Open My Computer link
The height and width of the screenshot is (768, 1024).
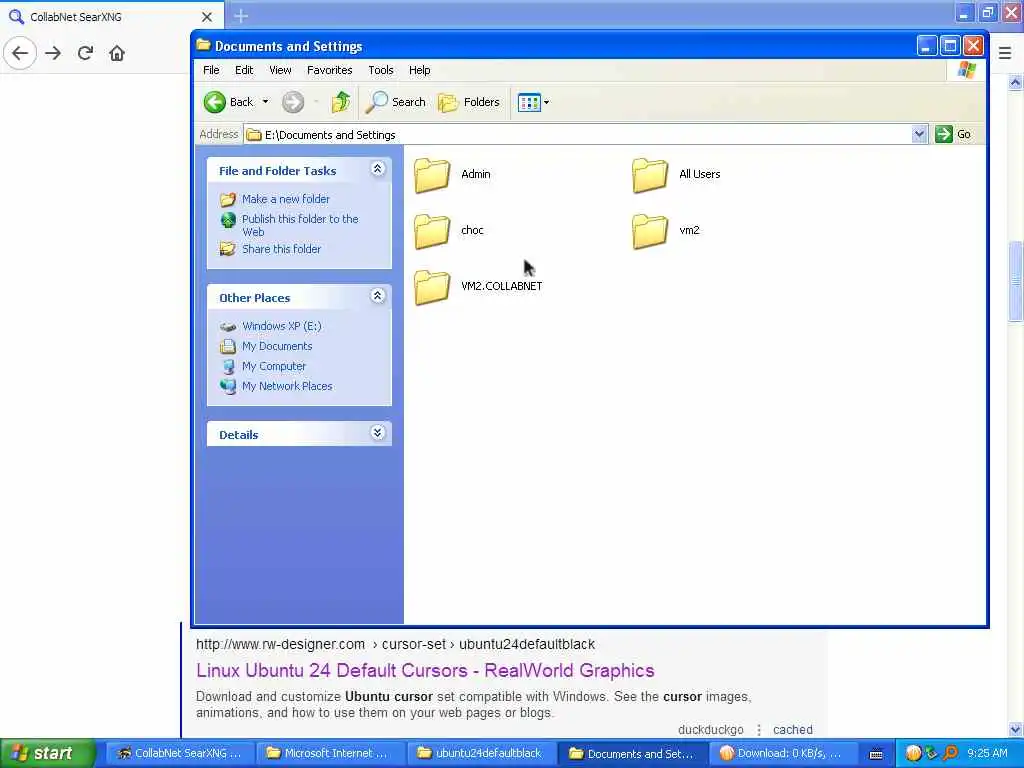[274, 366]
